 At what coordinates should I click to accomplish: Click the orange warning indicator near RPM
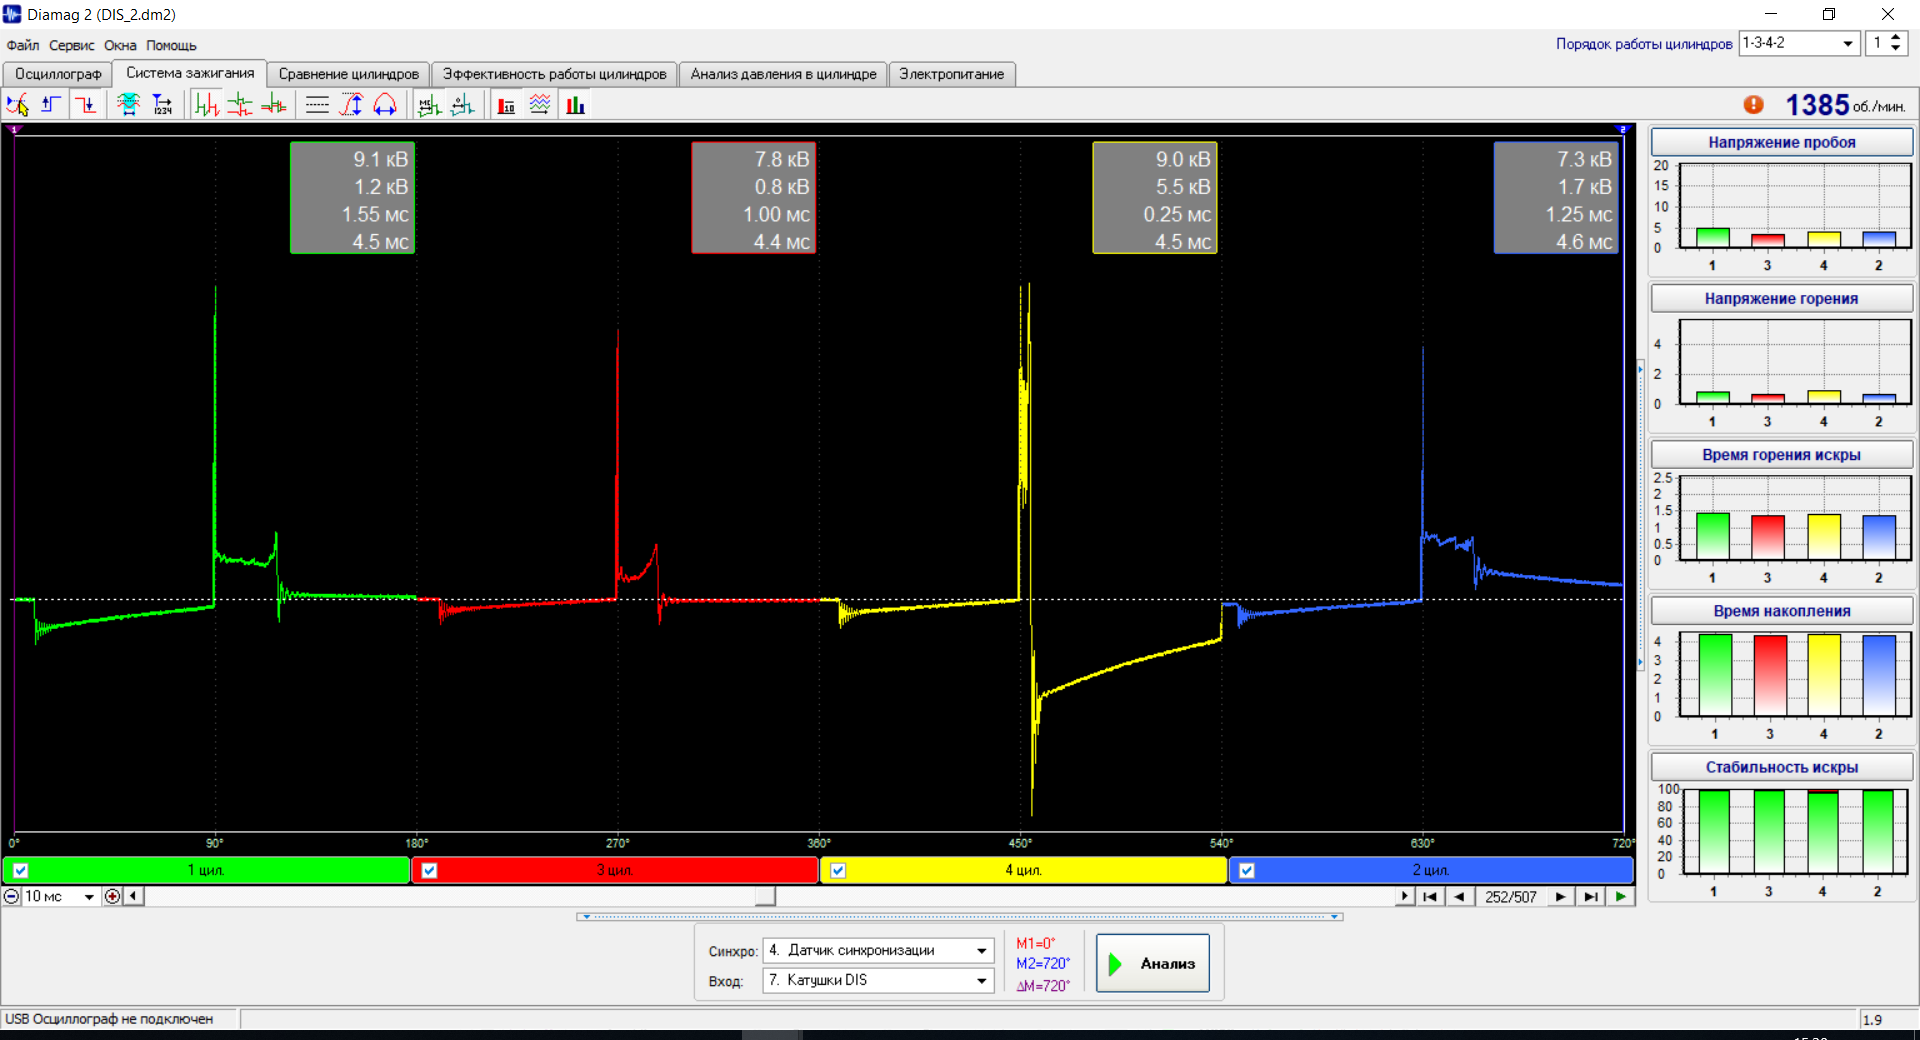click(x=1753, y=104)
